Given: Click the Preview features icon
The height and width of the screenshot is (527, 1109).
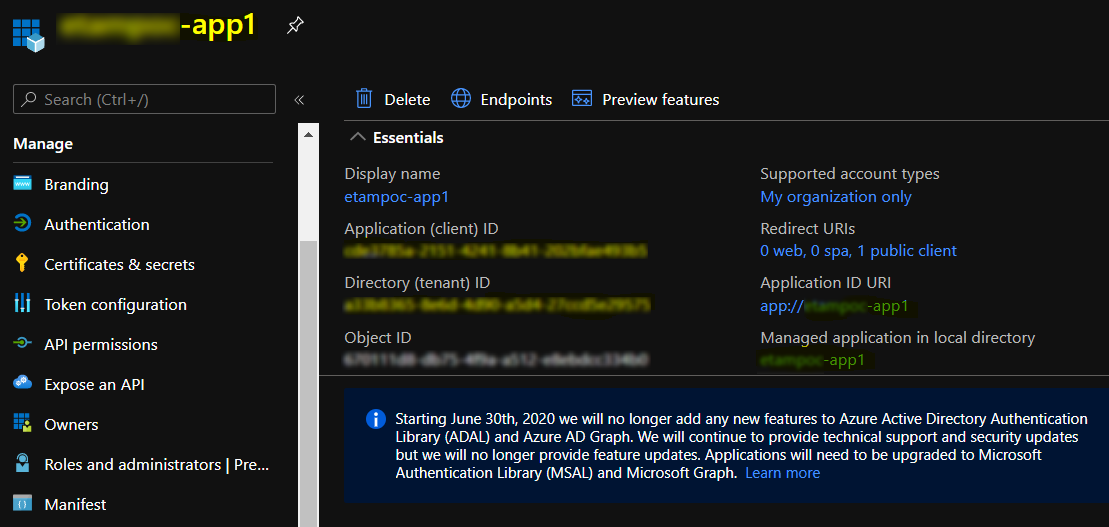Looking at the screenshot, I should pyautogui.click(x=581, y=98).
